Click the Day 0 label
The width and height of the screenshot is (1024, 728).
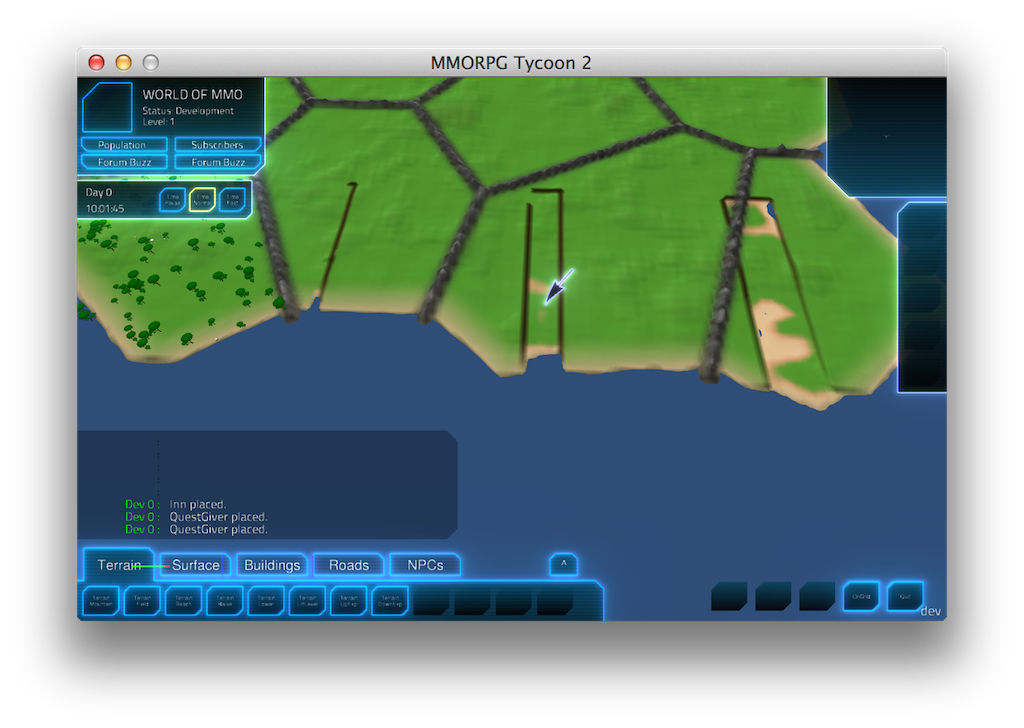tap(99, 192)
